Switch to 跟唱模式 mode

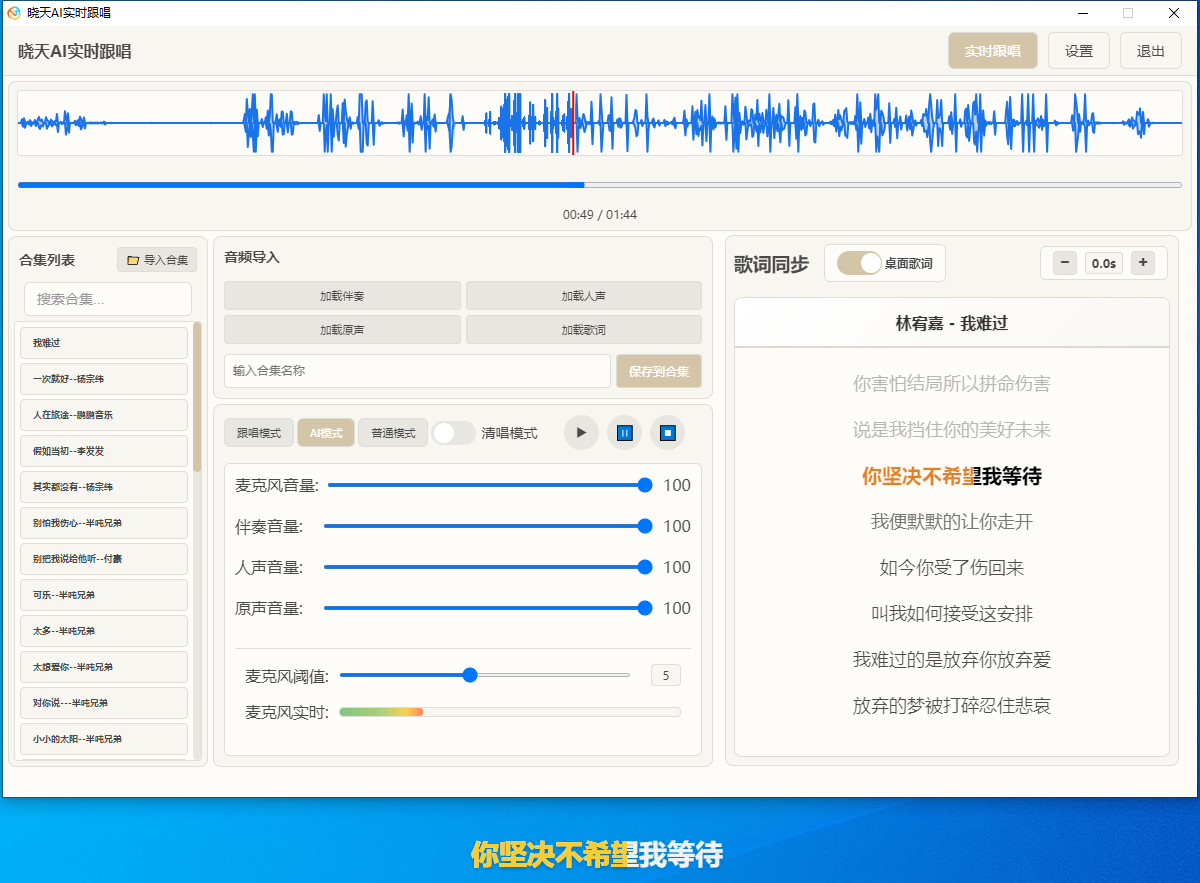click(x=259, y=433)
